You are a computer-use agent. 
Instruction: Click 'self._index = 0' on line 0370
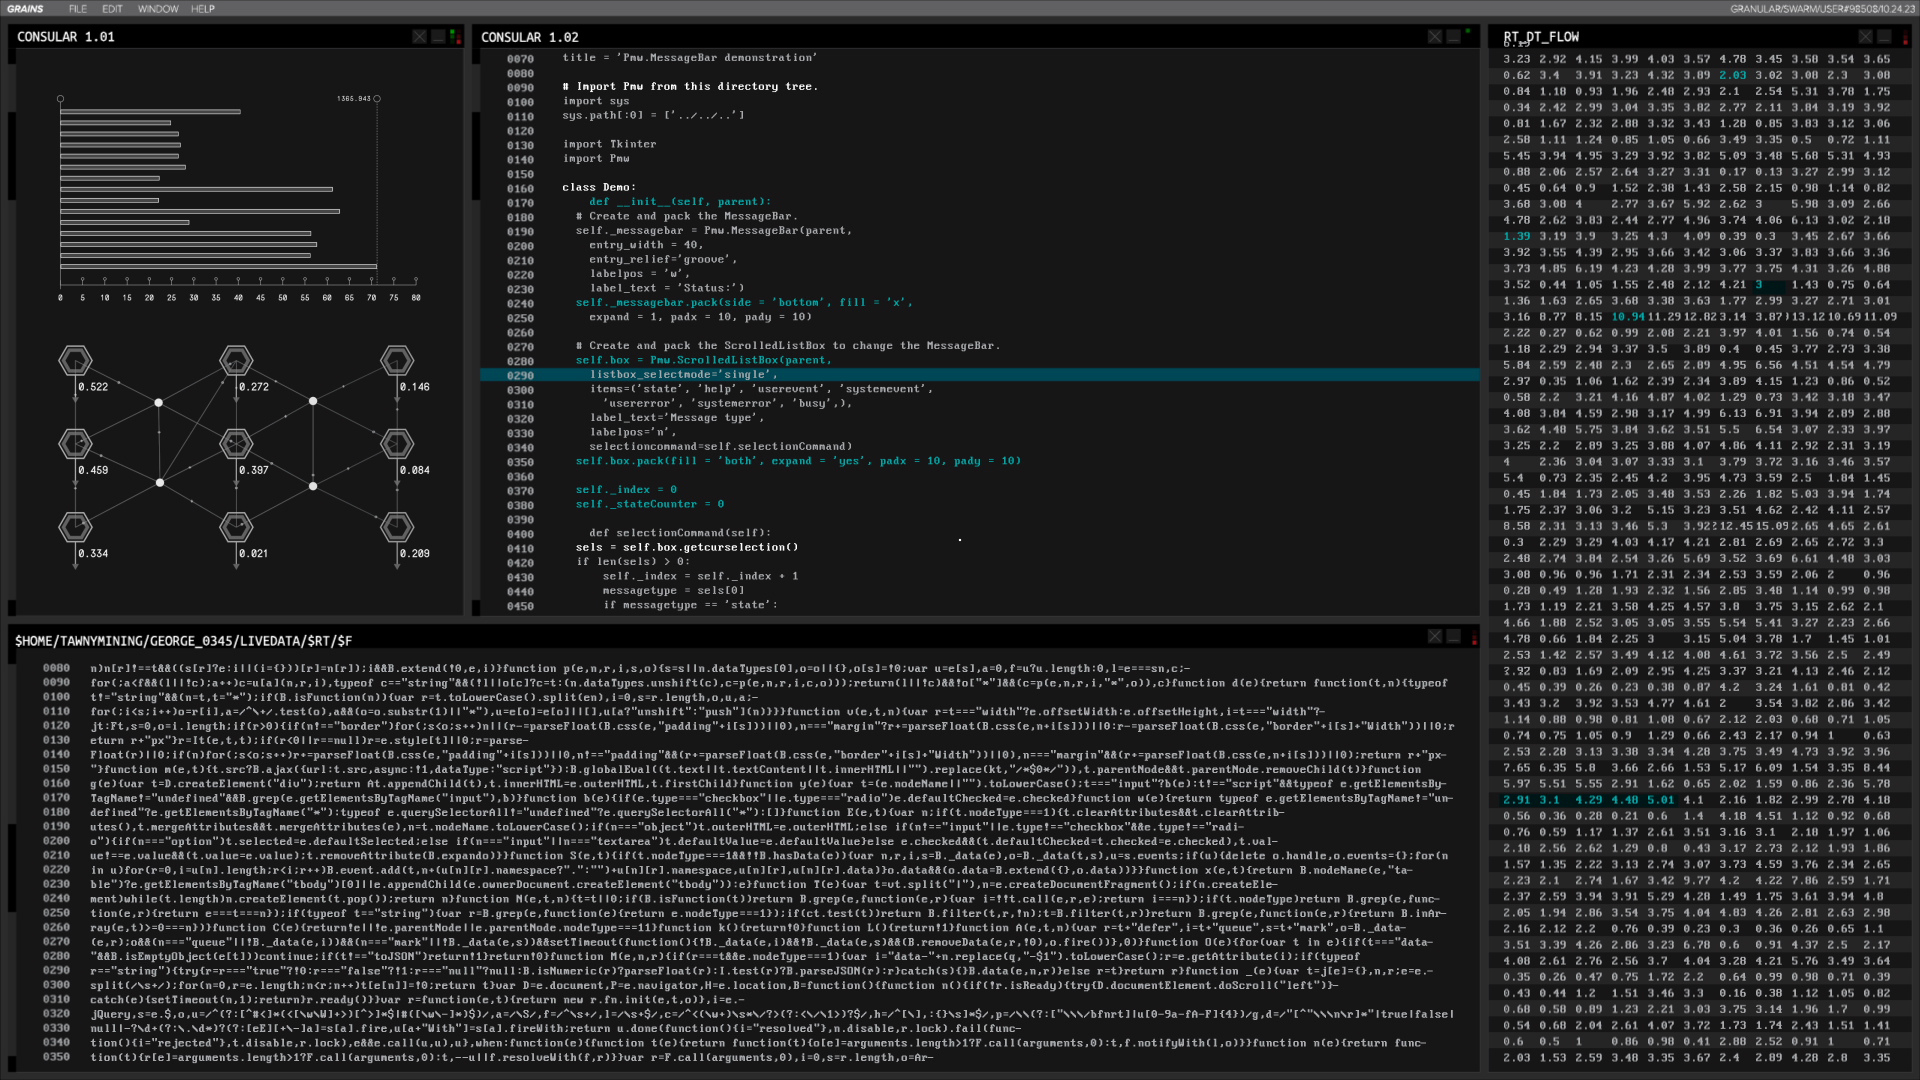click(x=626, y=490)
